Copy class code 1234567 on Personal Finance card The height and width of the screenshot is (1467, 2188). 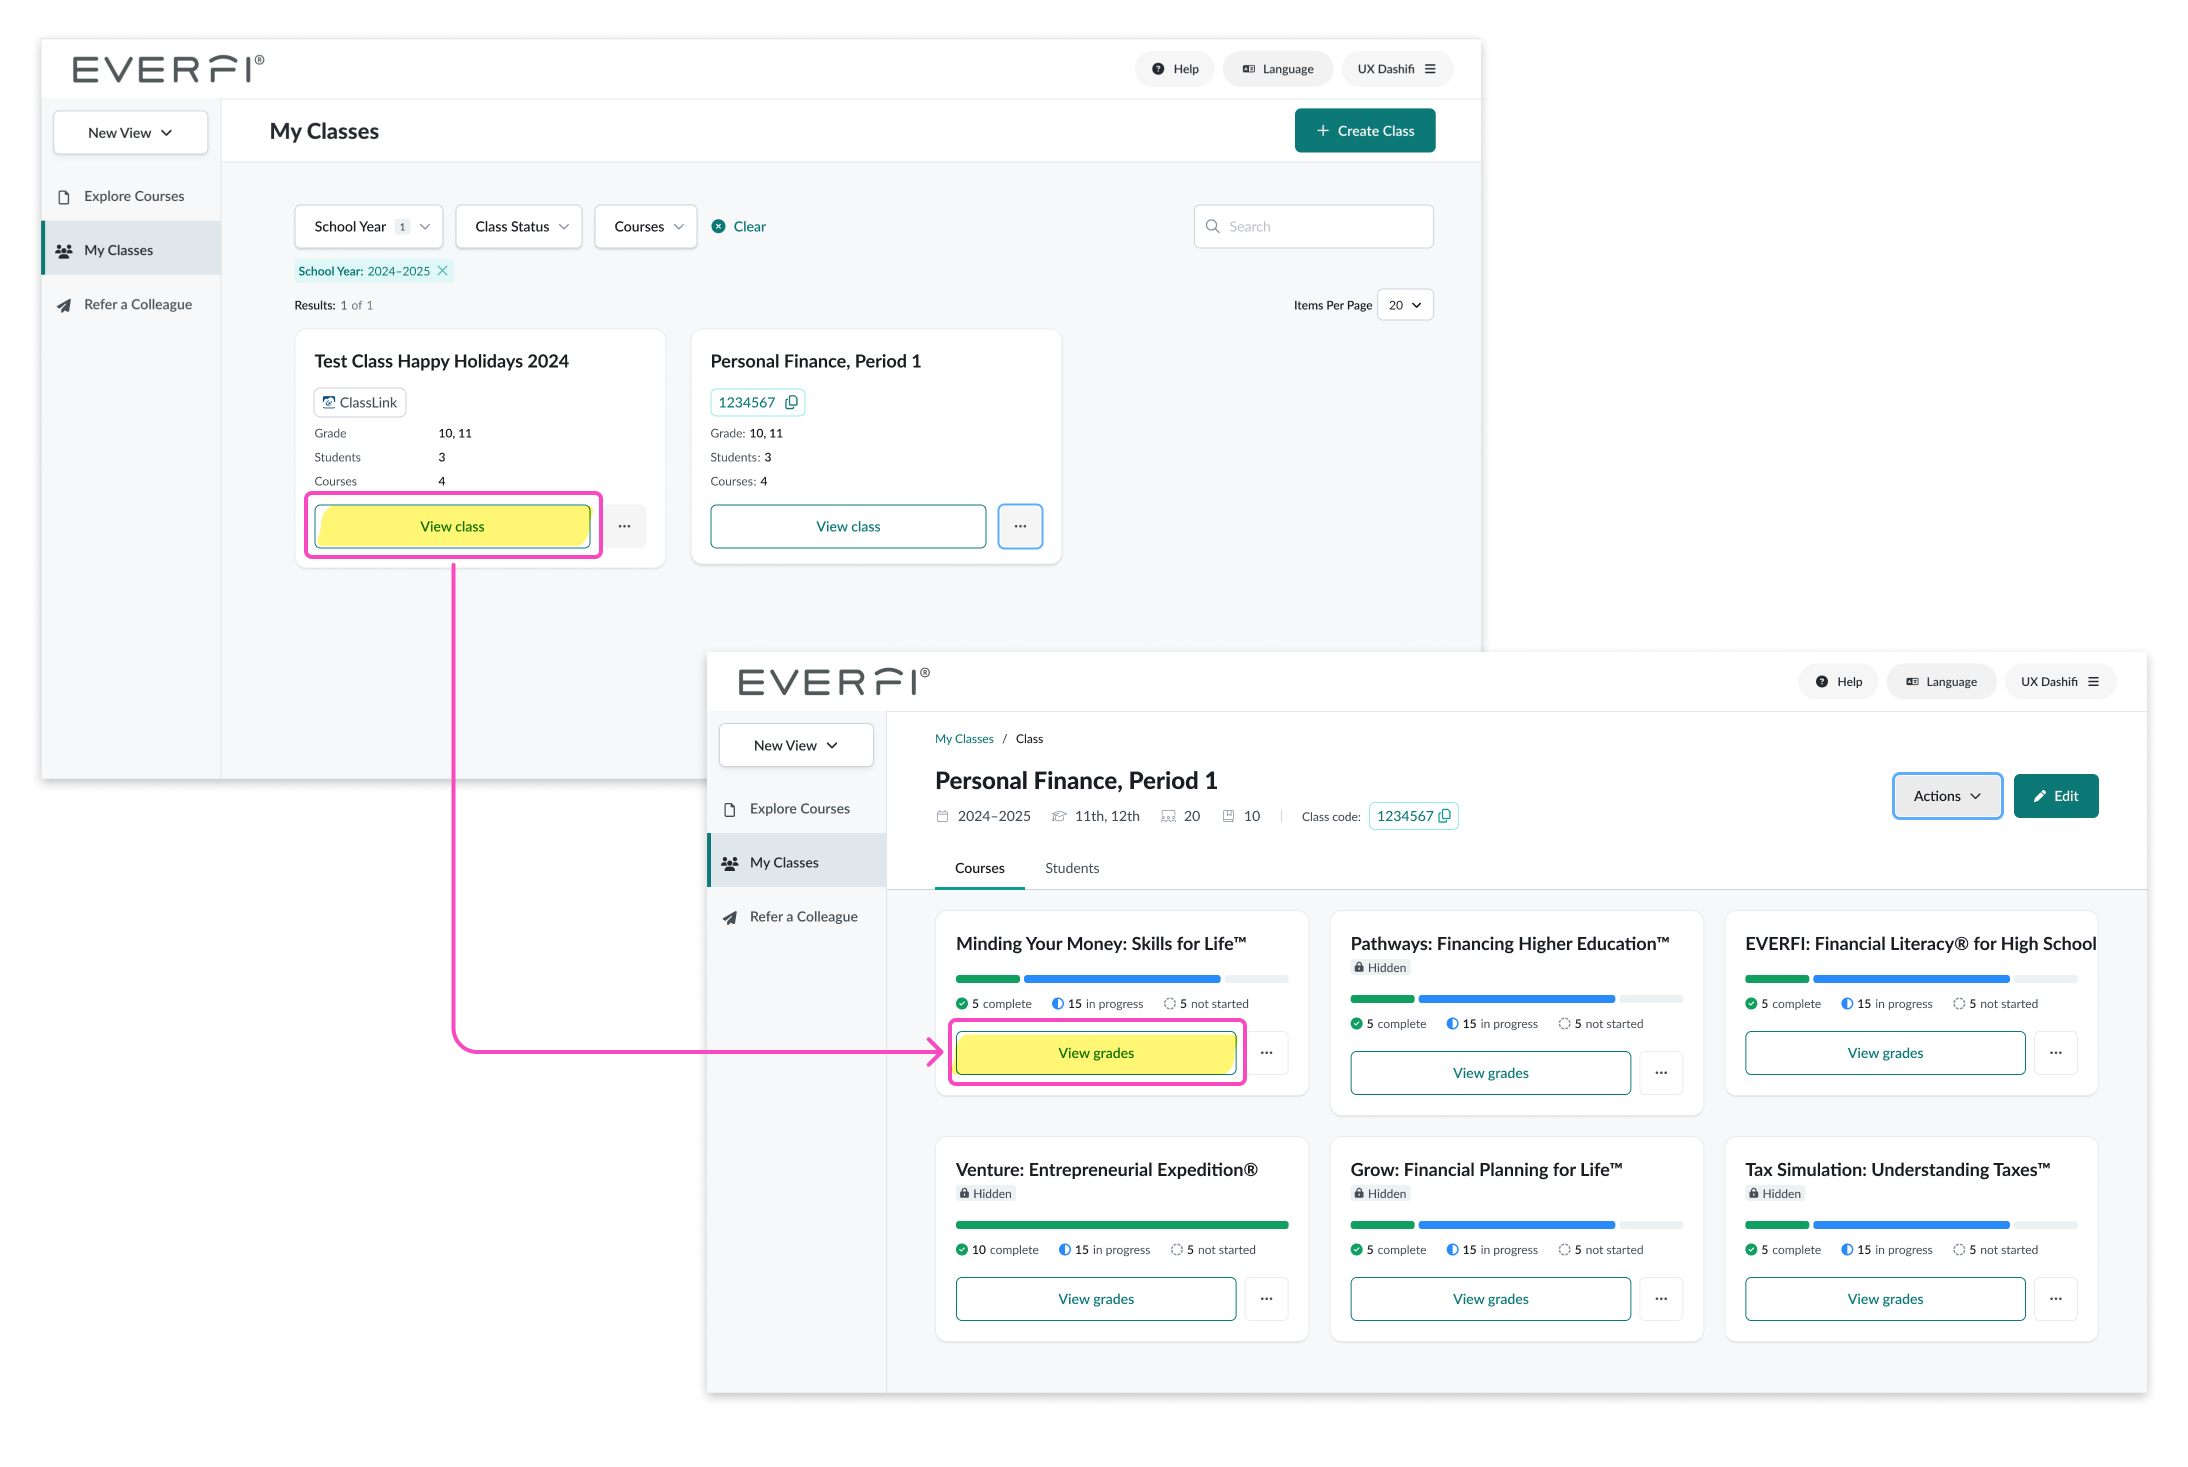(791, 402)
